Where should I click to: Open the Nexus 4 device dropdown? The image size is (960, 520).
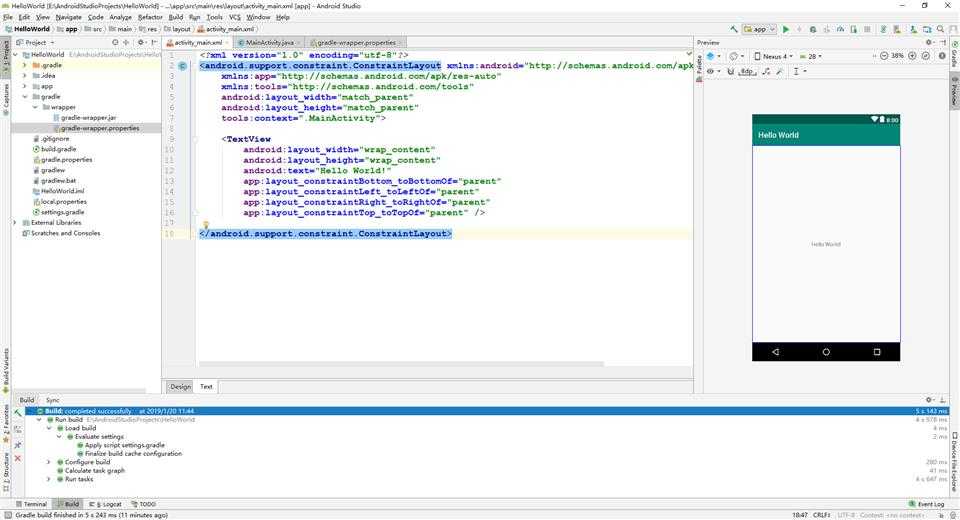(774, 56)
